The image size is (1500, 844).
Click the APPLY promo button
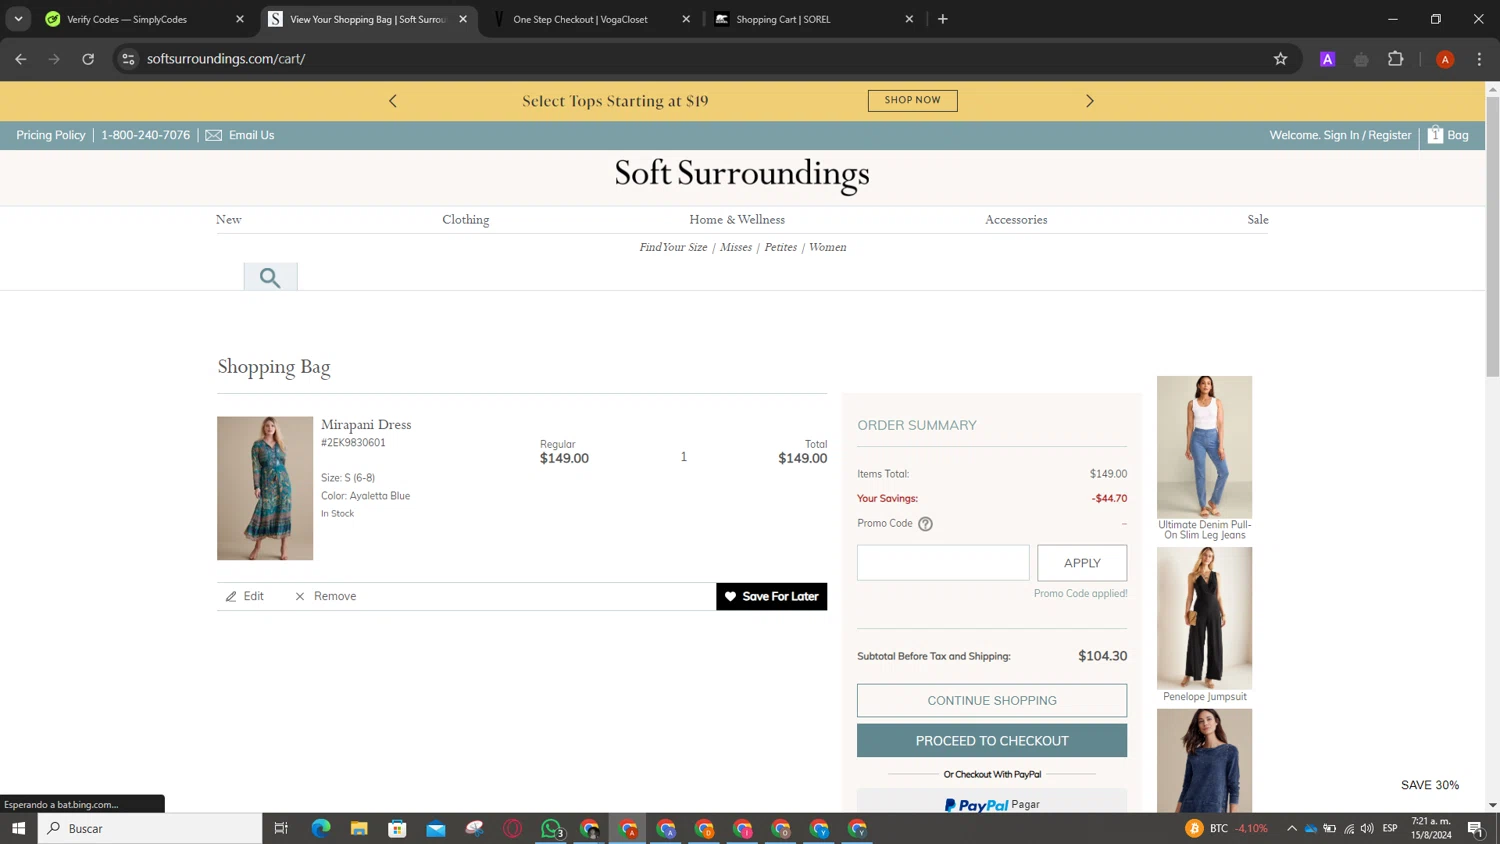(x=1082, y=563)
